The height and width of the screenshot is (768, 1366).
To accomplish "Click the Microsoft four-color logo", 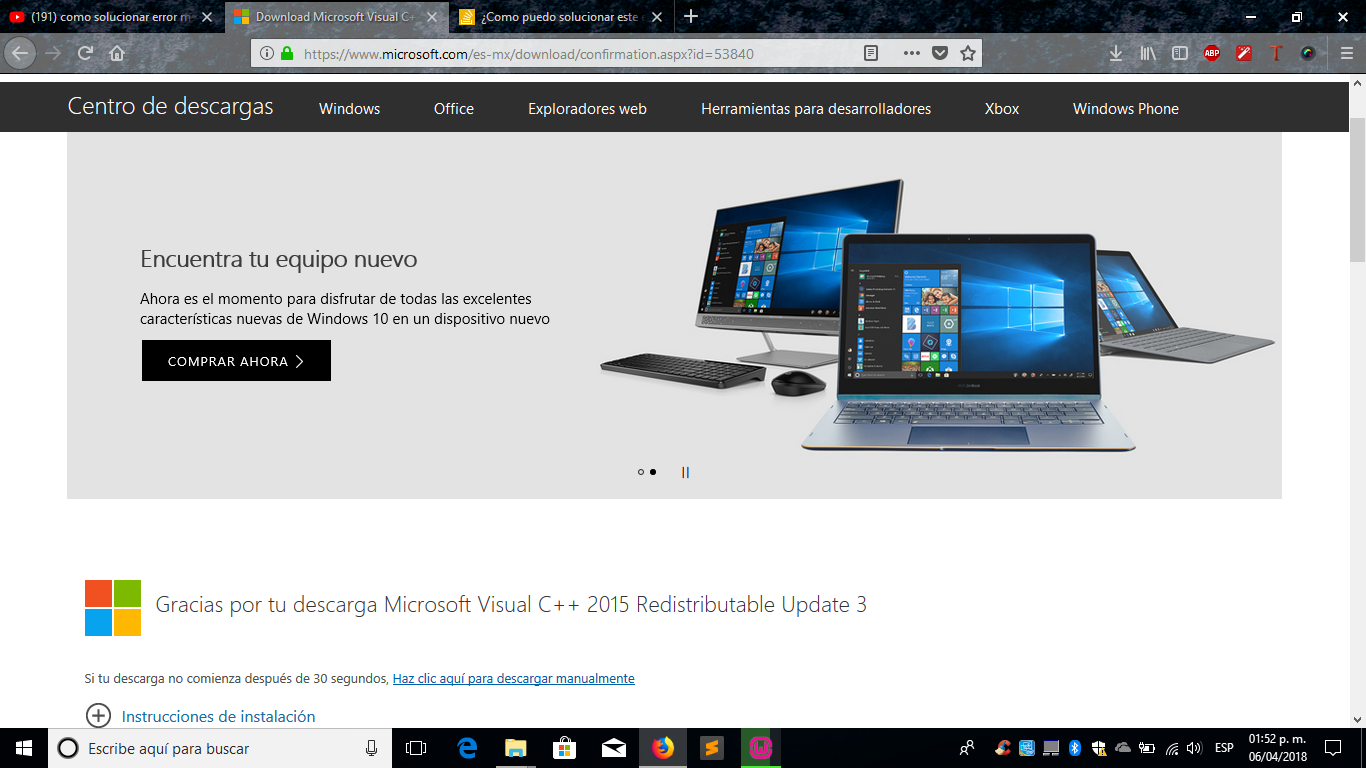I will [113, 608].
